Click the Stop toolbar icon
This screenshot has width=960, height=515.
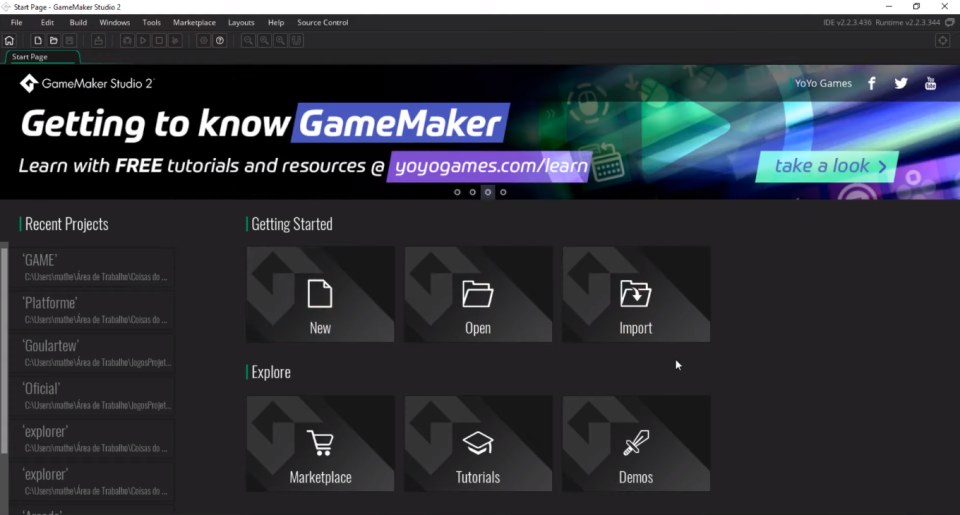[159, 40]
